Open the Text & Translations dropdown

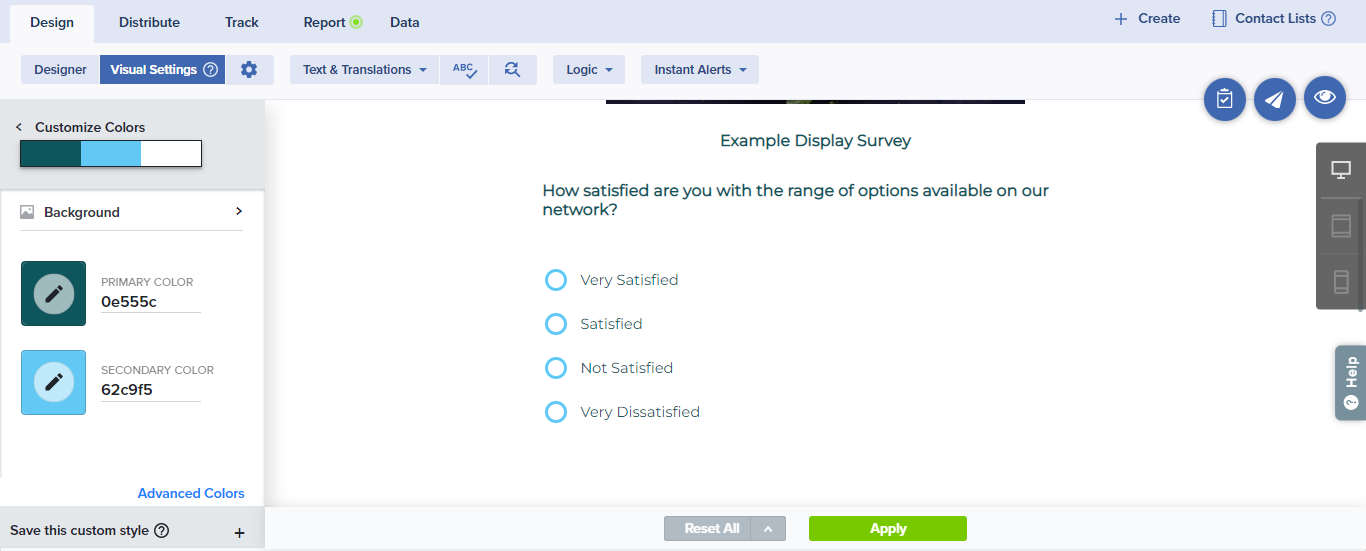pyautogui.click(x=364, y=70)
